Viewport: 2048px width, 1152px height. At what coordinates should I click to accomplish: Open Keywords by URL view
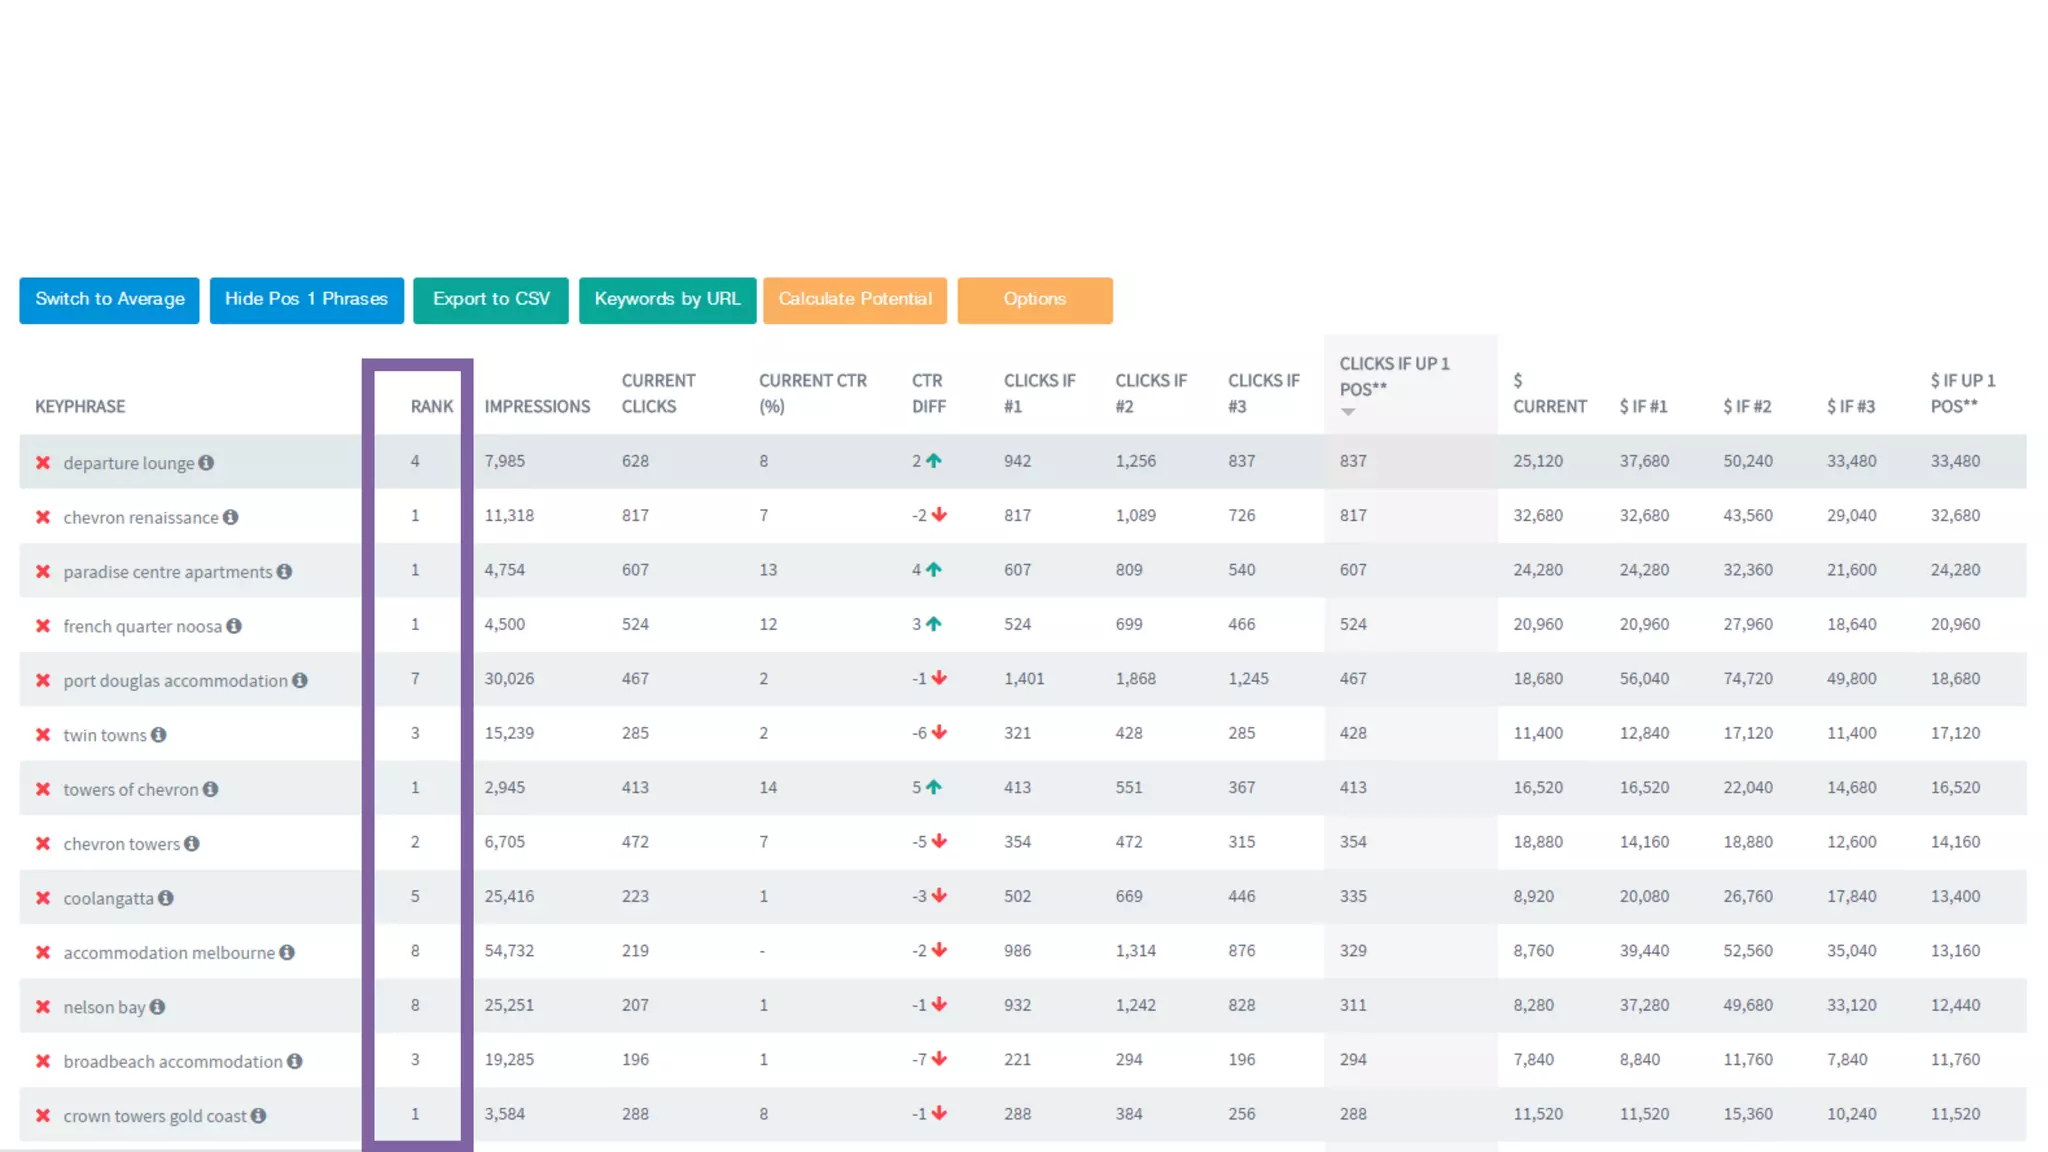[667, 300]
